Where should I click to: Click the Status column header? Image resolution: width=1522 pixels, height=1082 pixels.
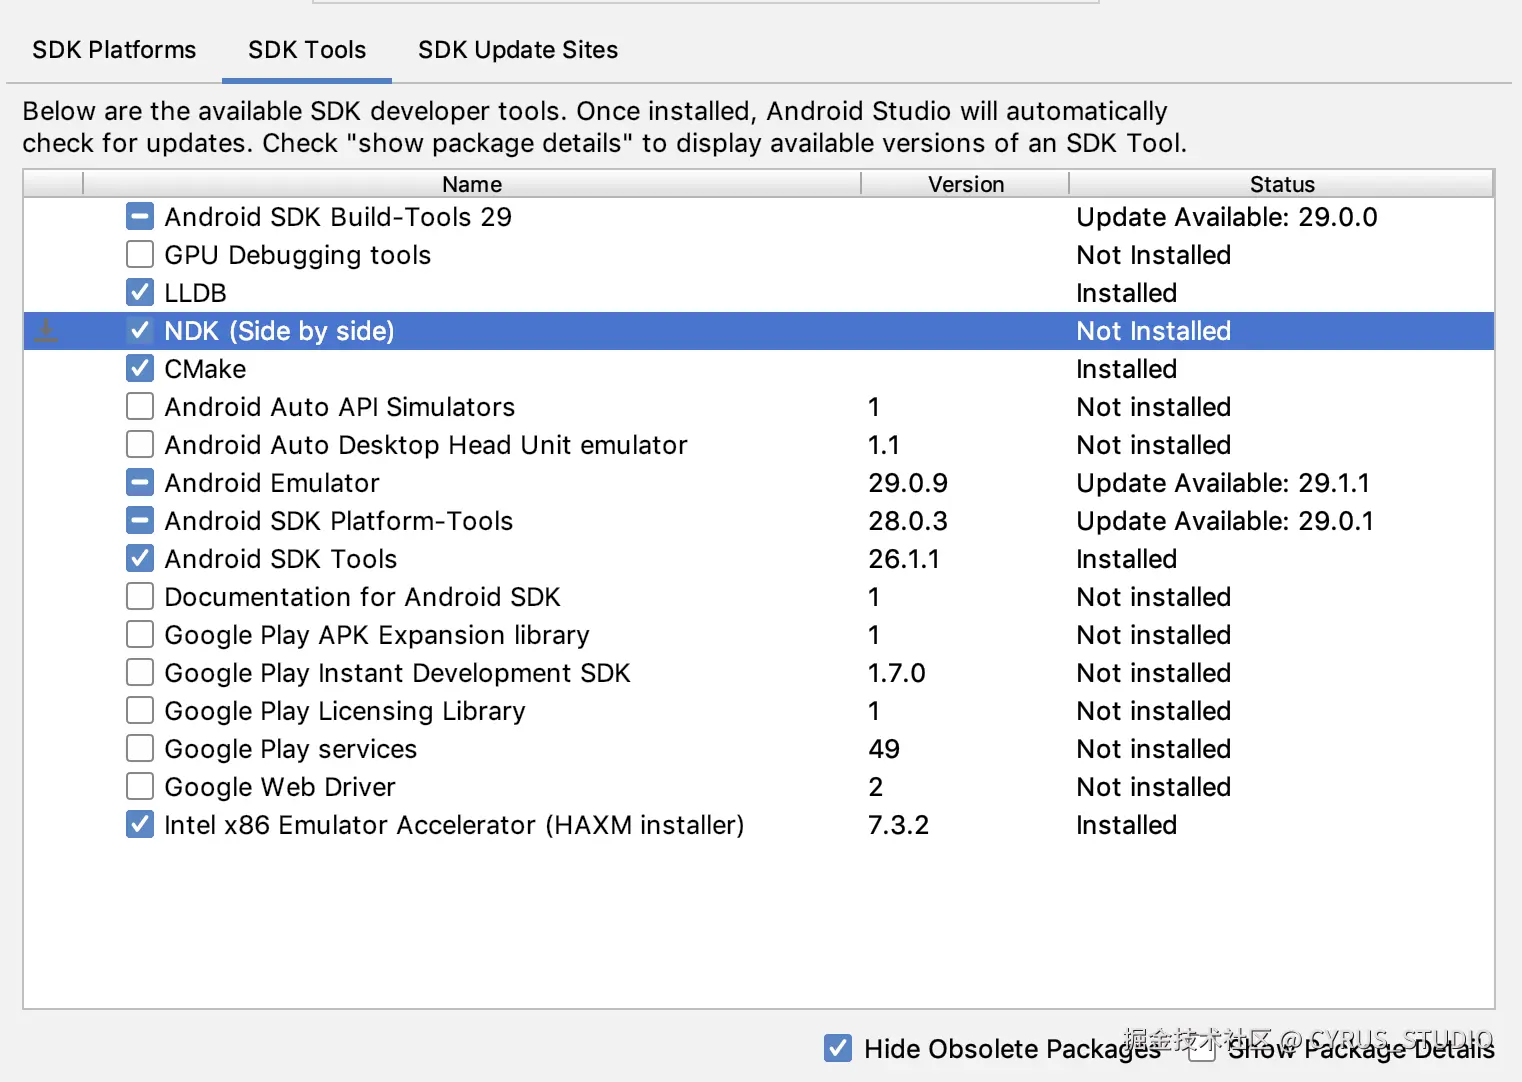click(x=1281, y=184)
